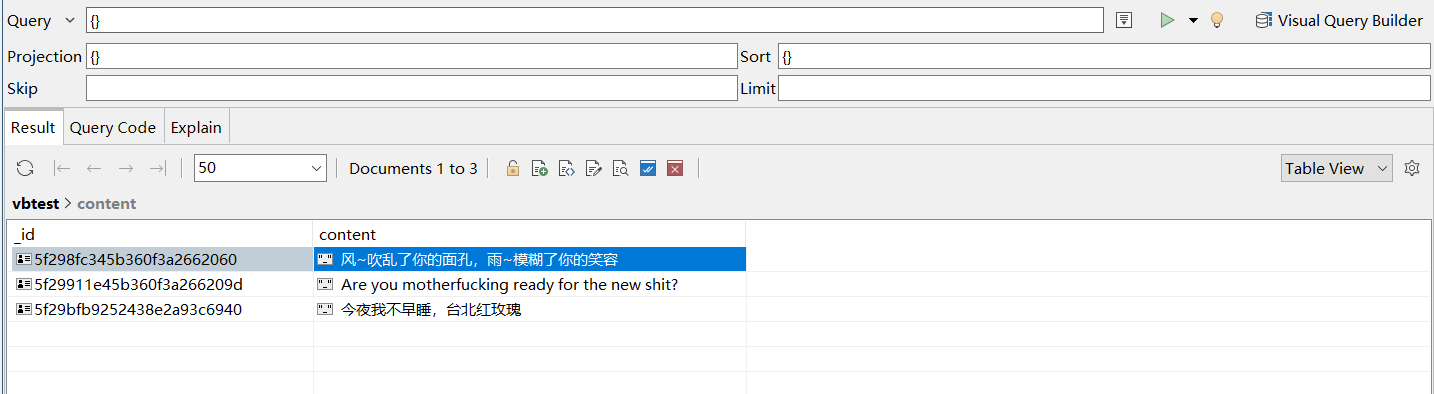Click the padlock read-only icon
The height and width of the screenshot is (394, 1434).
coord(512,169)
